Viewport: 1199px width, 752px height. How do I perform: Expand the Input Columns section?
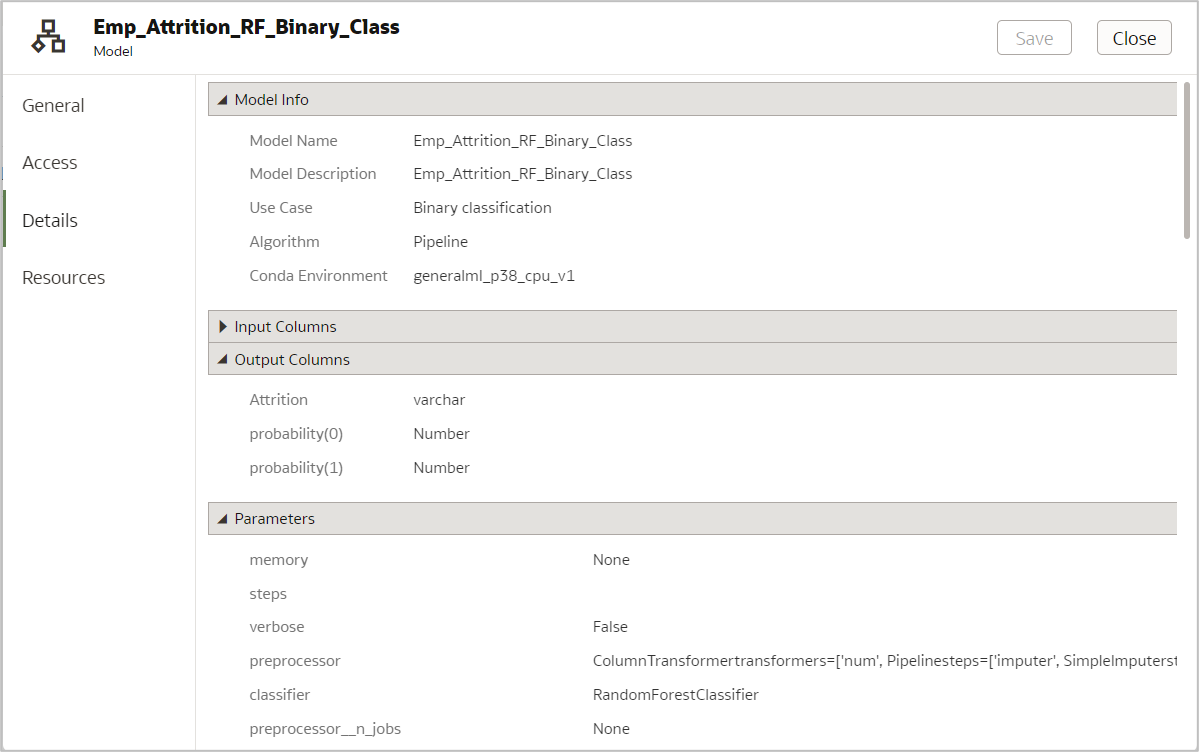tap(223, 327)
